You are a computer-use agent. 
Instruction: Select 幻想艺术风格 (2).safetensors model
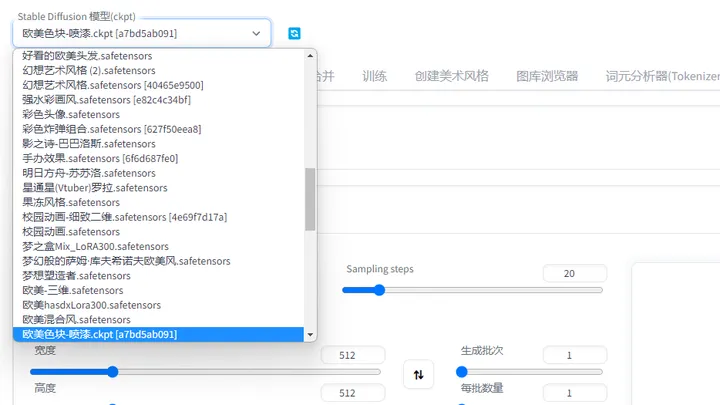158,71
